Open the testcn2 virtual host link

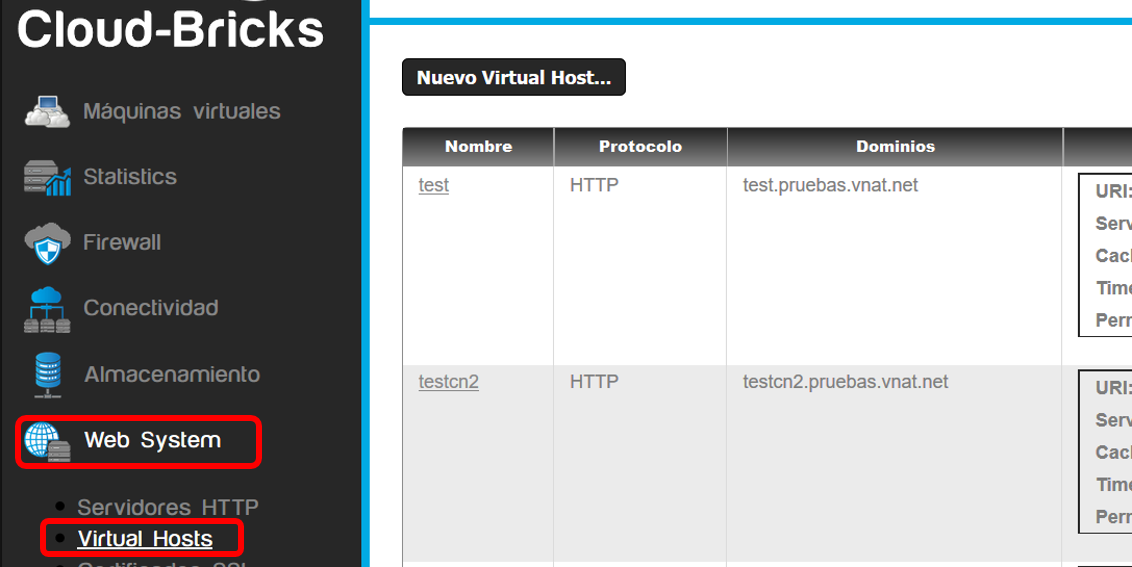click(448, 381)
